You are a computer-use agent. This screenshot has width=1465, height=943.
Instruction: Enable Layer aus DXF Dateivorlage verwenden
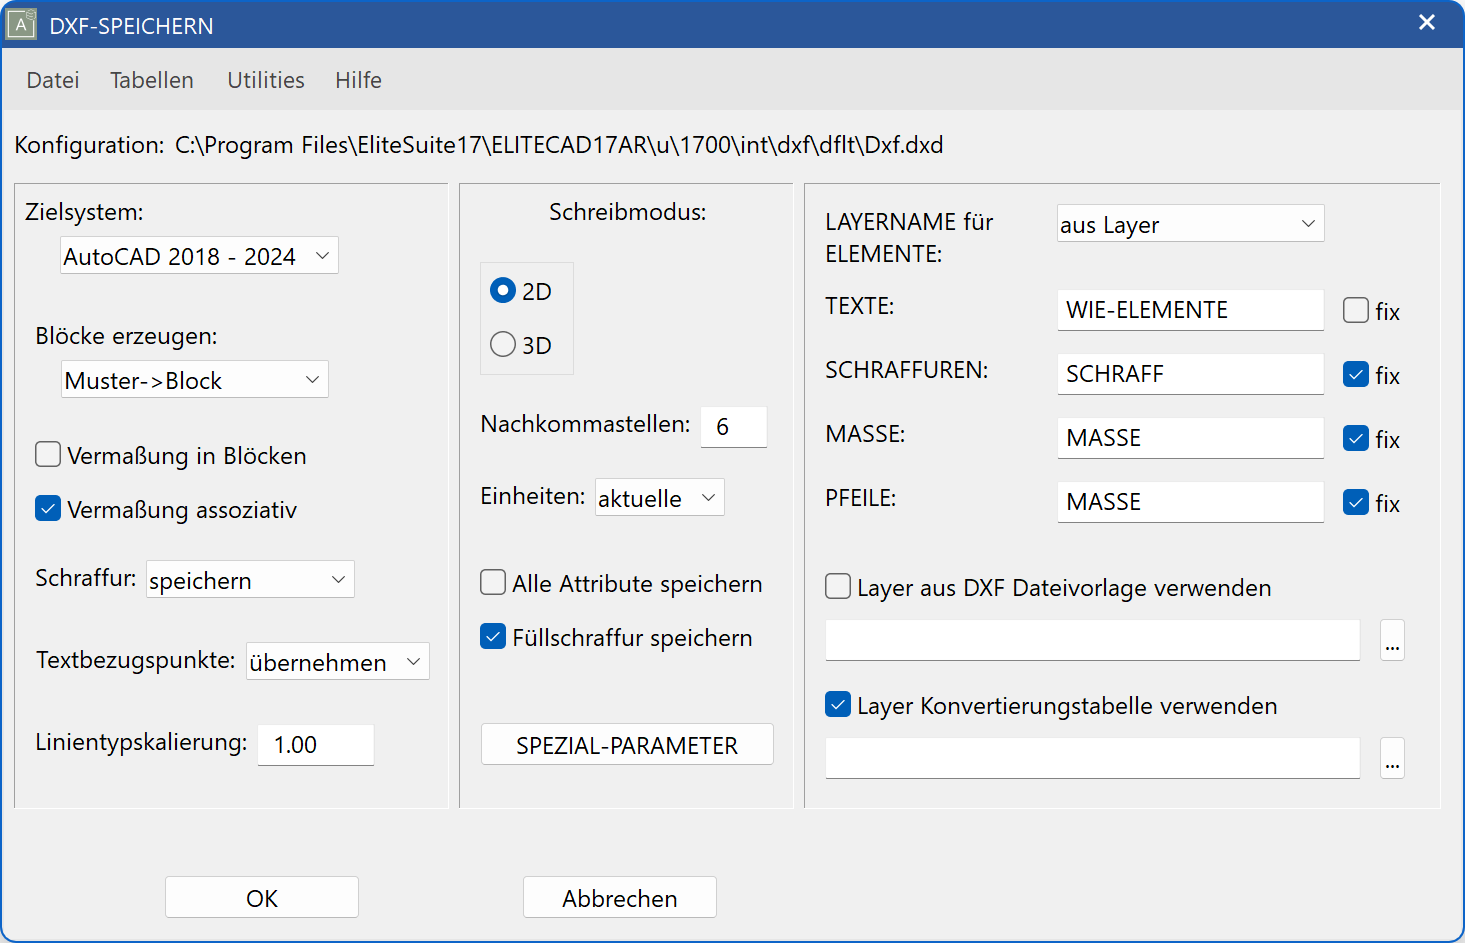[837, 586]
